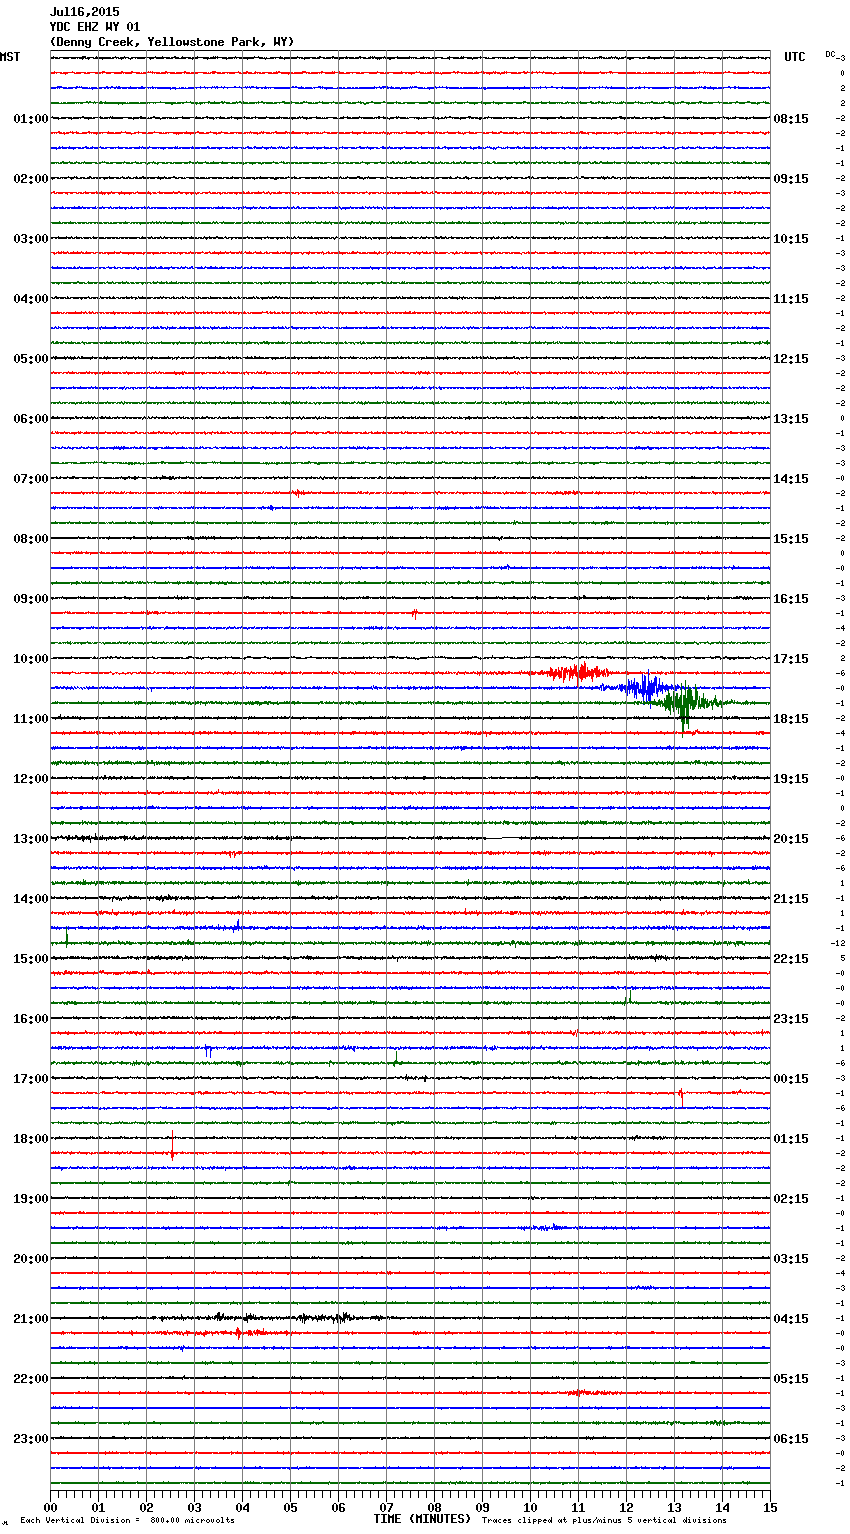
Task: Click the UTC time label '23:15'
Action: click(791, 1019)
